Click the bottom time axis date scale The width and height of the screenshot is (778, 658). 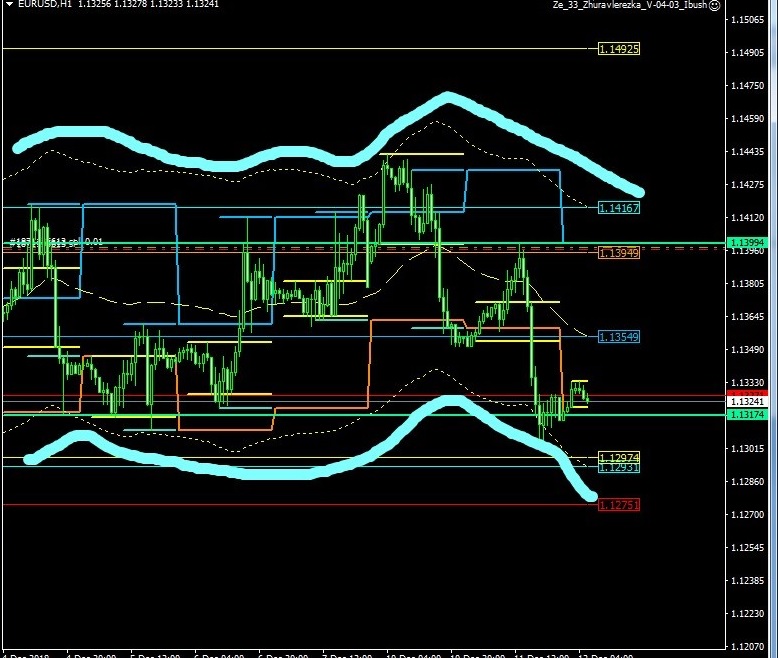click(360, 654)
